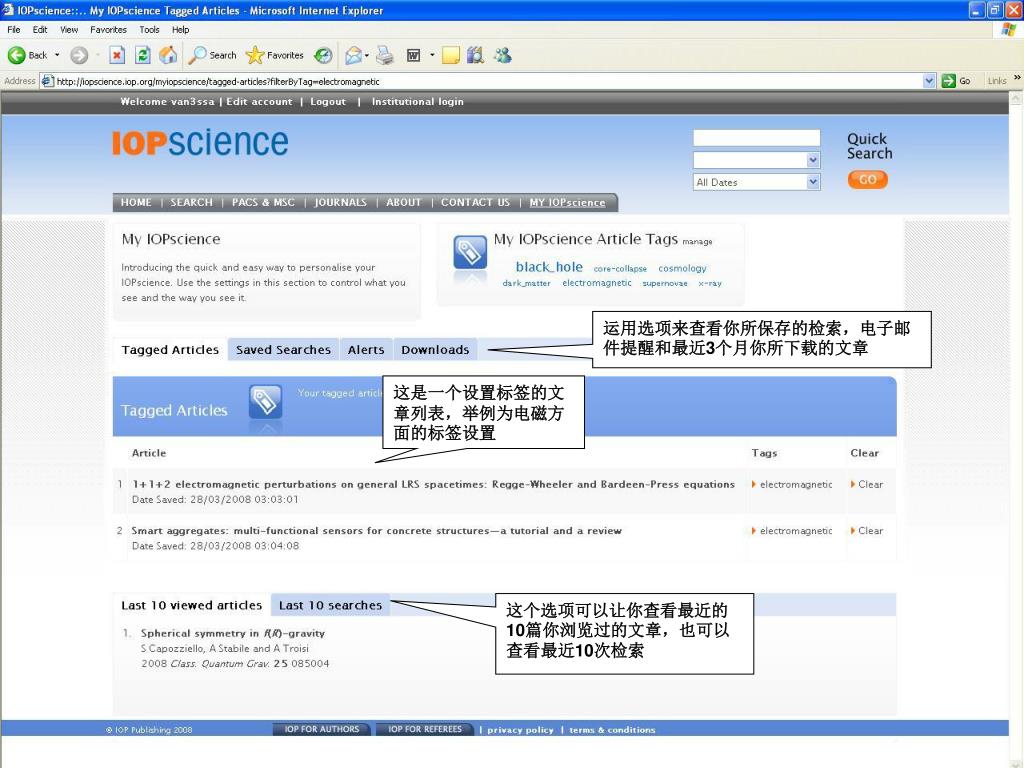Screen dimensions: 1024x768
Task: Select the cosmology tag
Action: pos(682,268)
